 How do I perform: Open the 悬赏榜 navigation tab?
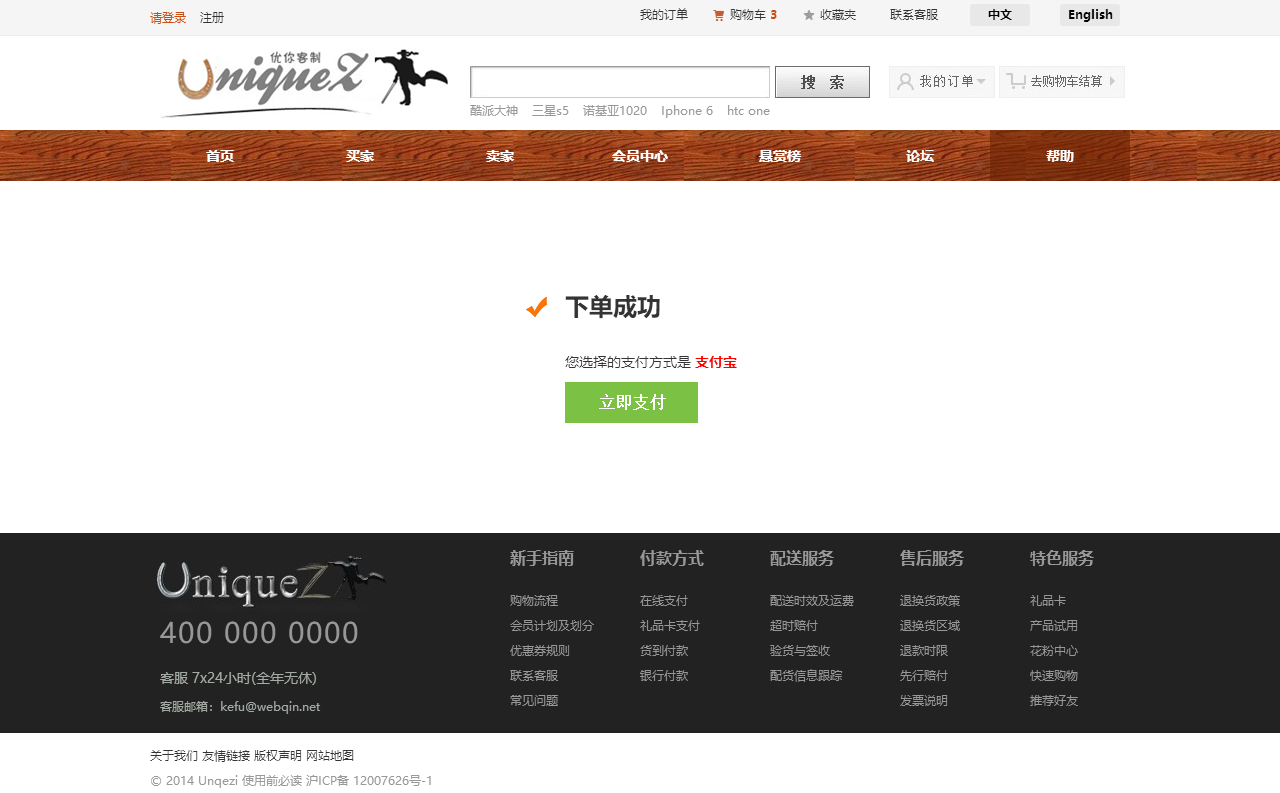pos(779,156)
